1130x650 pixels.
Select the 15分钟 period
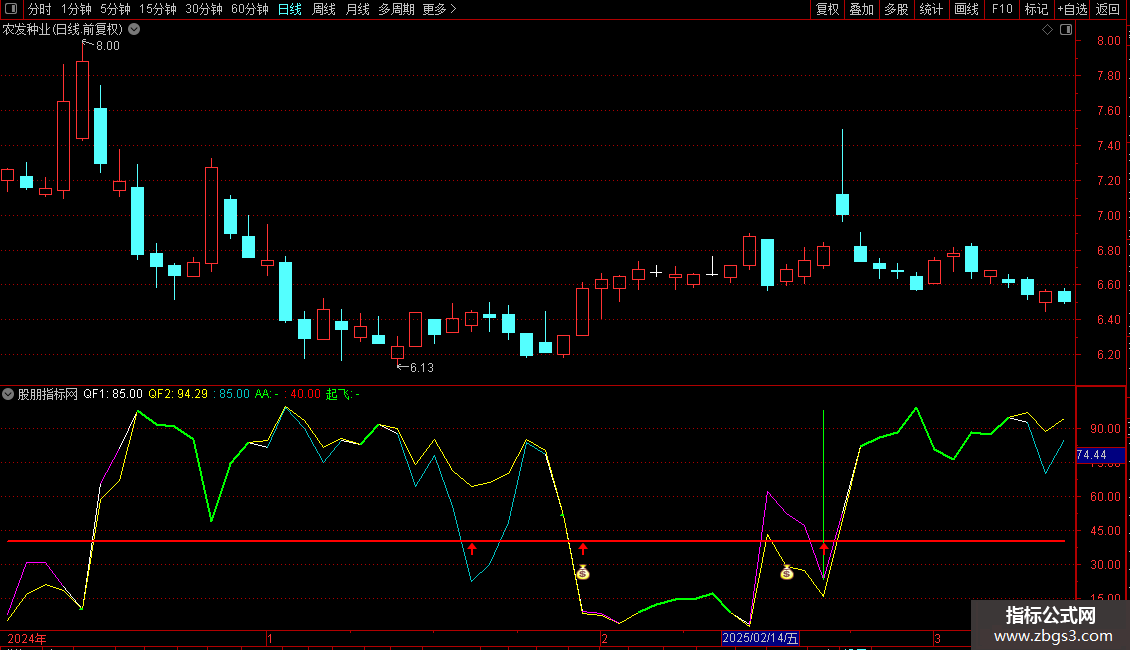(x=157, y=9)
